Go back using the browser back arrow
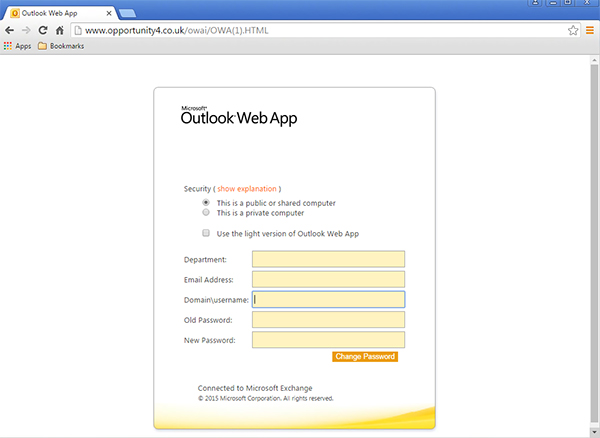Image resolution: width=600 pixels, height=438 pixels. [10, 30]
